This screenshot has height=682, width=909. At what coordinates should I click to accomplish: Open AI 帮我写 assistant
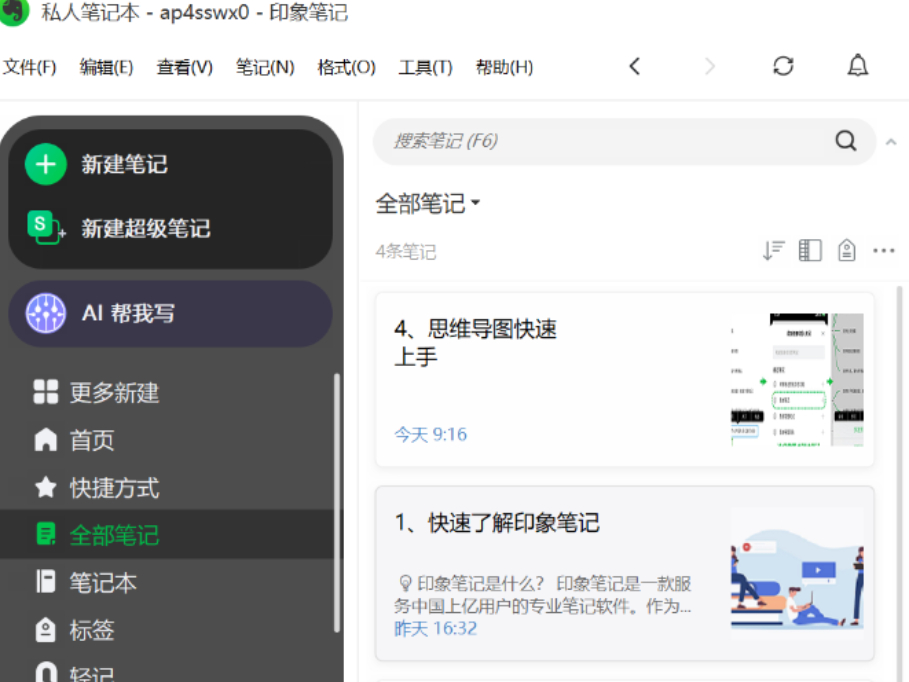pos(170,314)
